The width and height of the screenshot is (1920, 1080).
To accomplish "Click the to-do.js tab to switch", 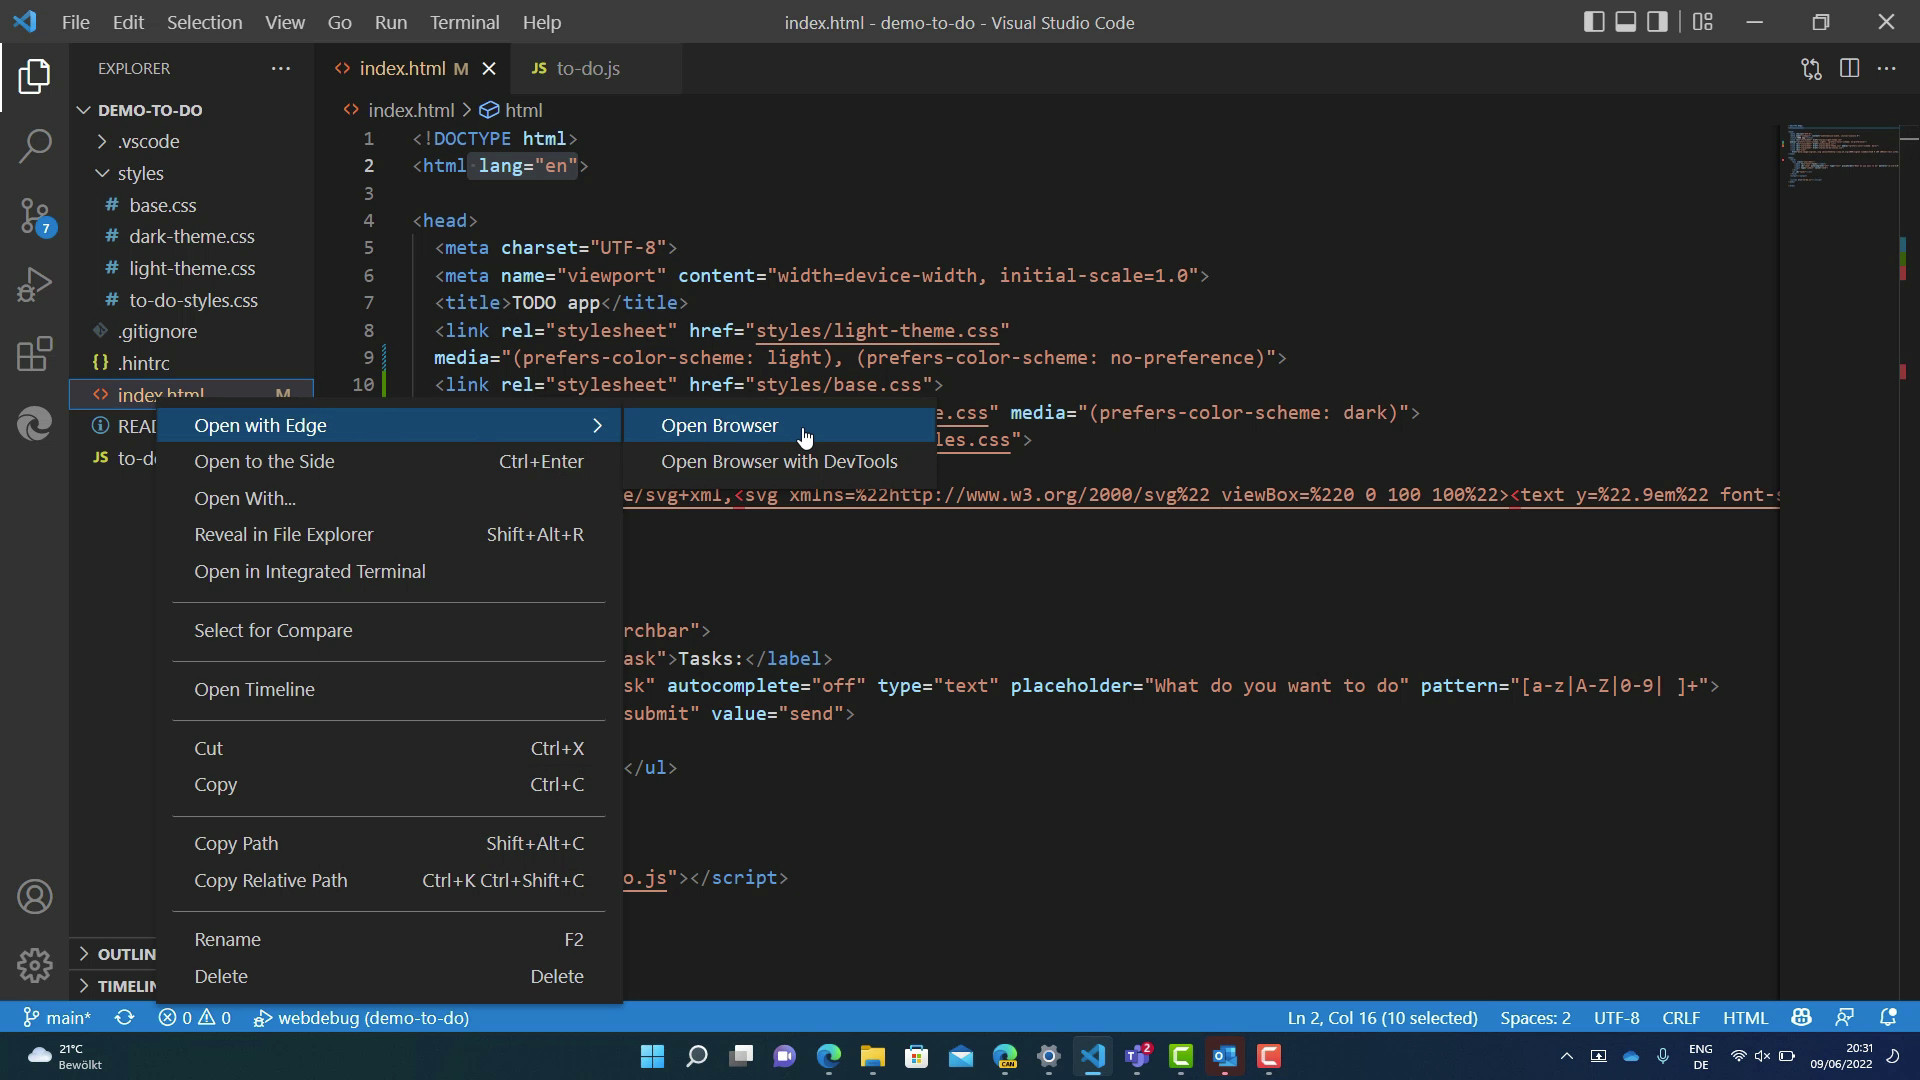I will [585, 69].
